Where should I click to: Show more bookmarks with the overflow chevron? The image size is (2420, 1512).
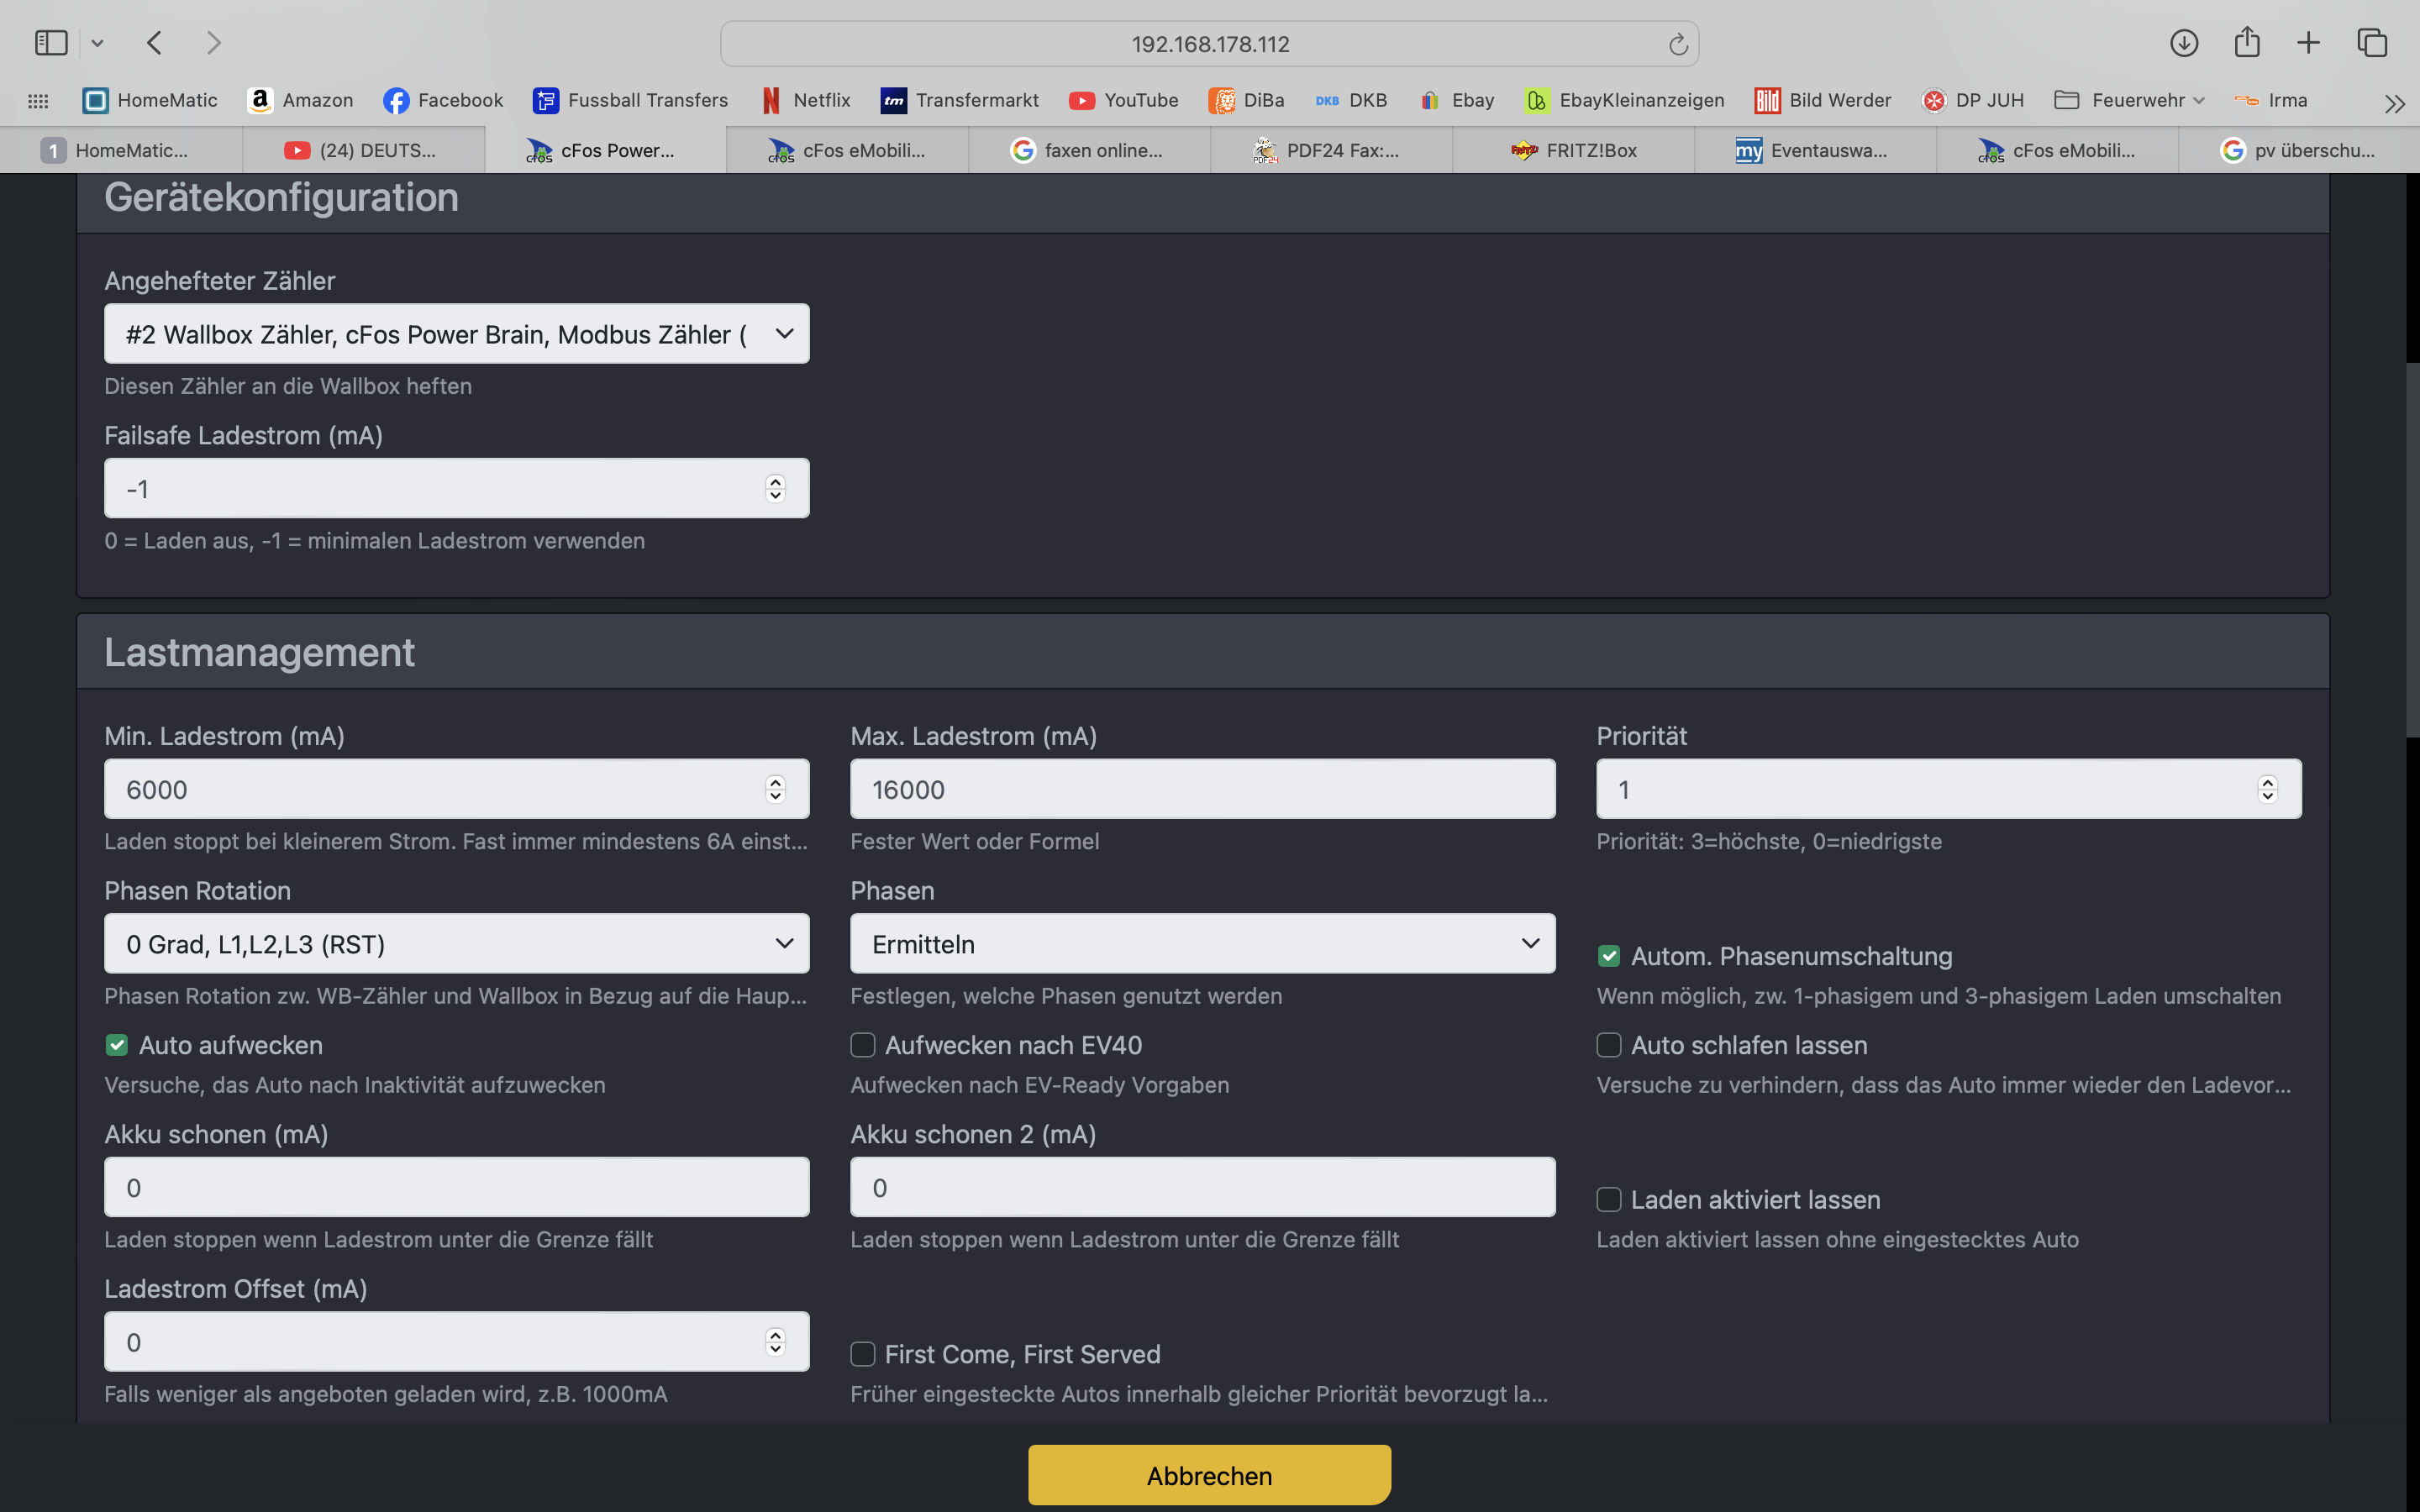pos(2394,103)
